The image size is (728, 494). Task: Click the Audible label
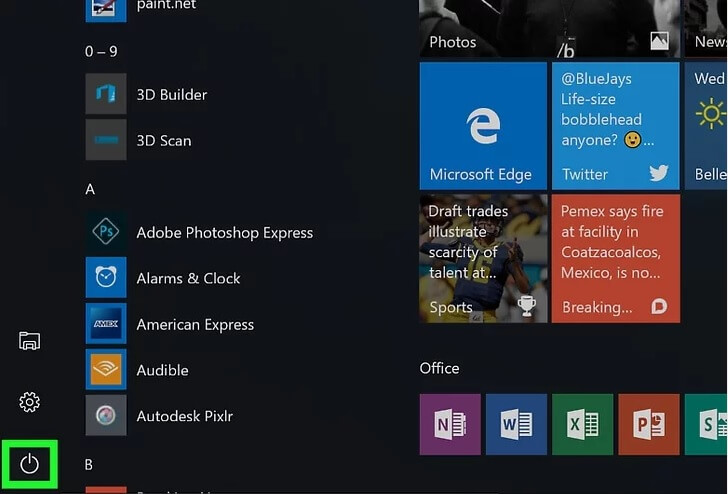pos(162,370)
